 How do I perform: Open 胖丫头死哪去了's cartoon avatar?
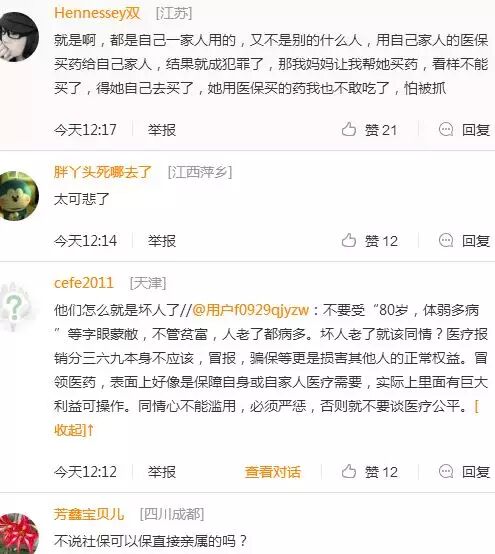tap(18, 196)
